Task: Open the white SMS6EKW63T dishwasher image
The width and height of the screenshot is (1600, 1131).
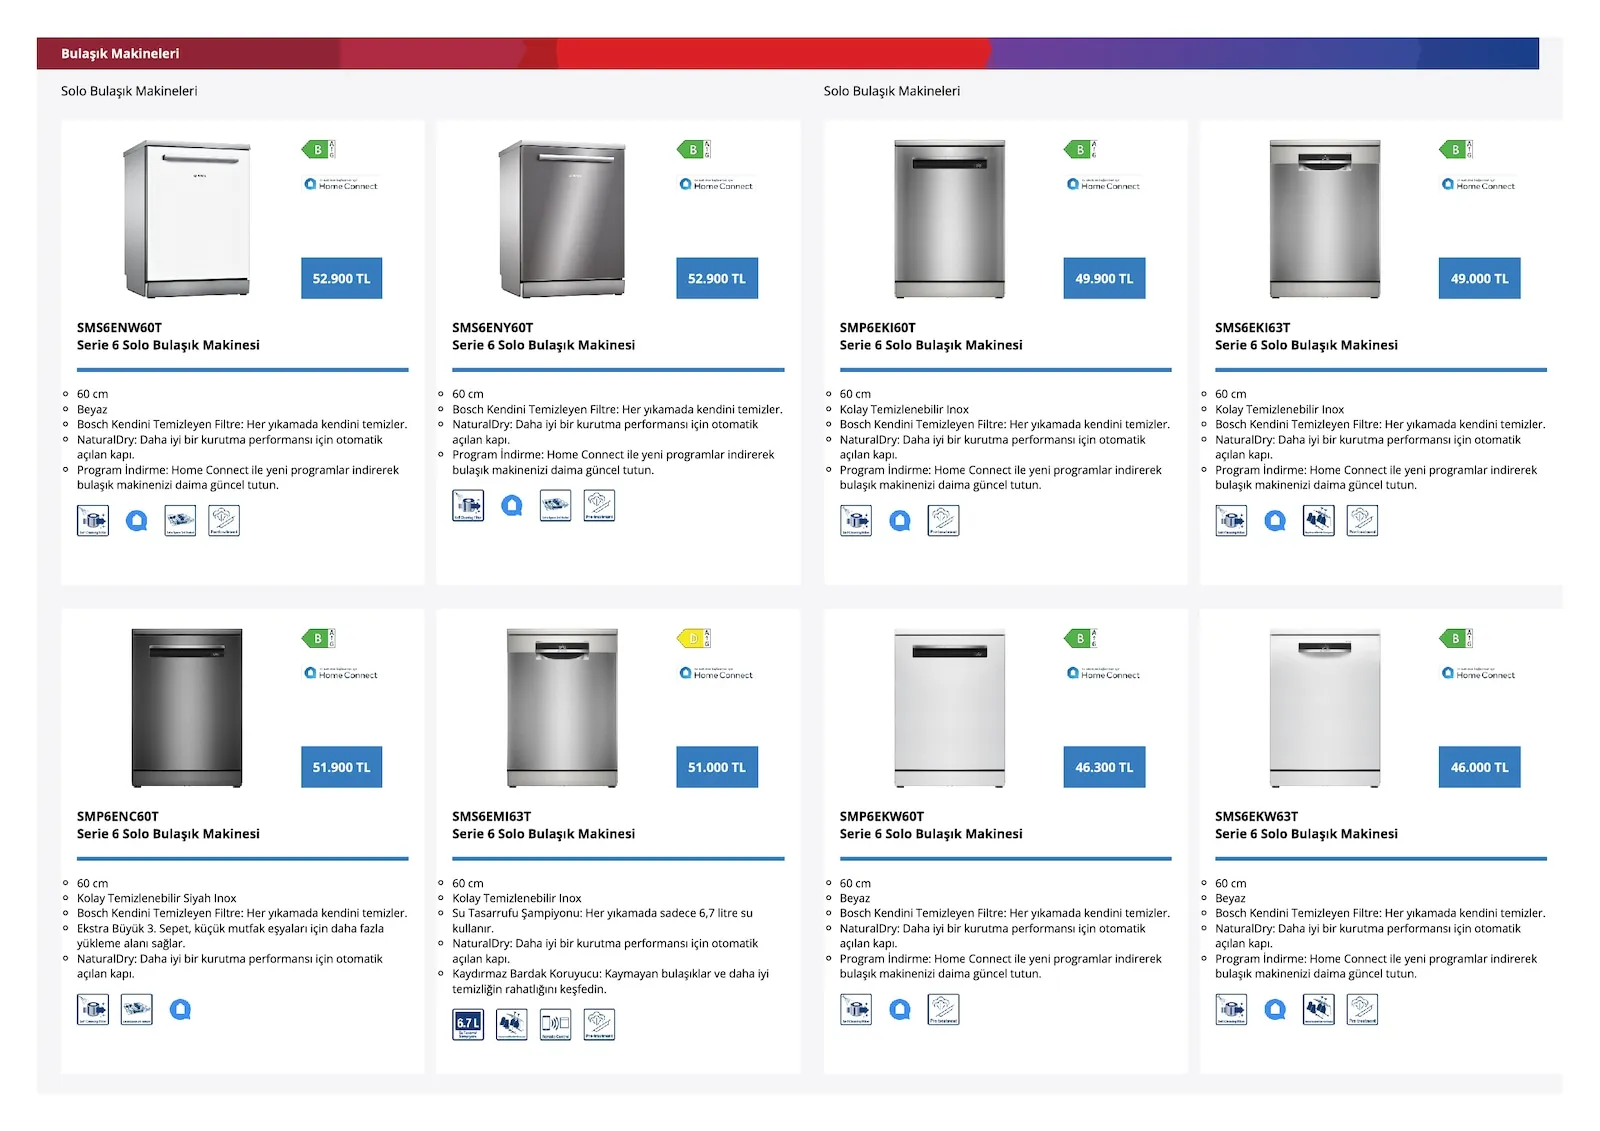Action: pos(1325,708)
